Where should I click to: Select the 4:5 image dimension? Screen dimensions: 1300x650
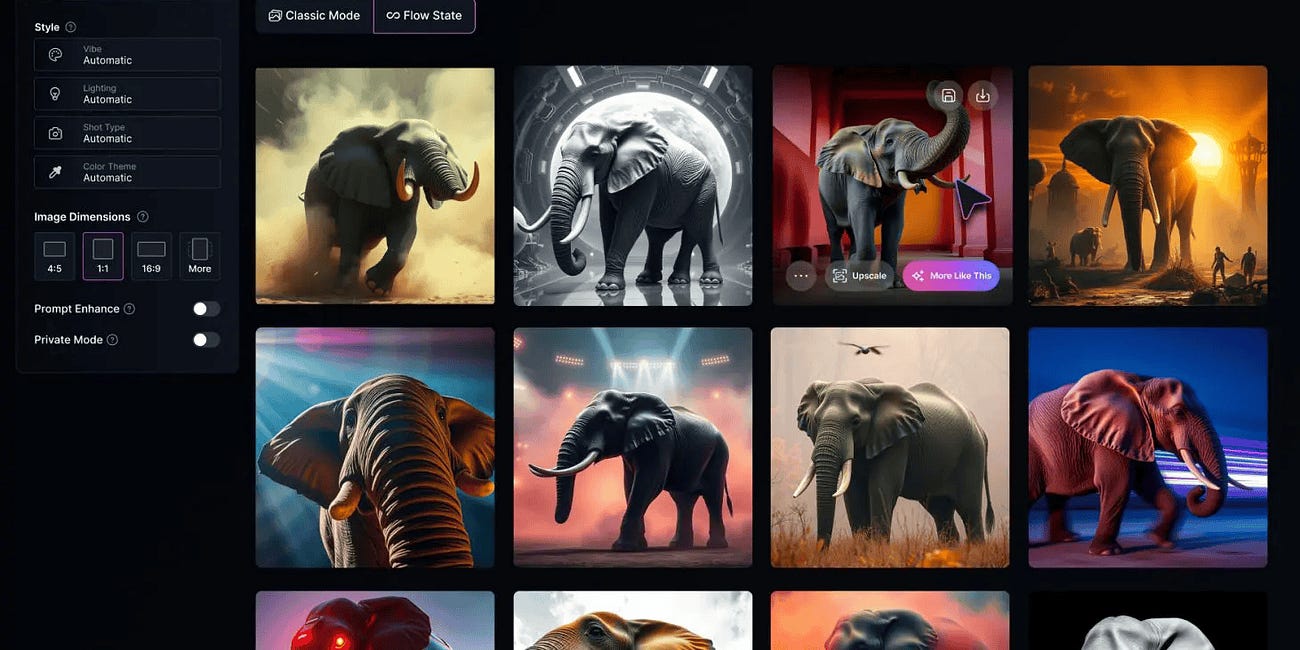pos(54,256)
